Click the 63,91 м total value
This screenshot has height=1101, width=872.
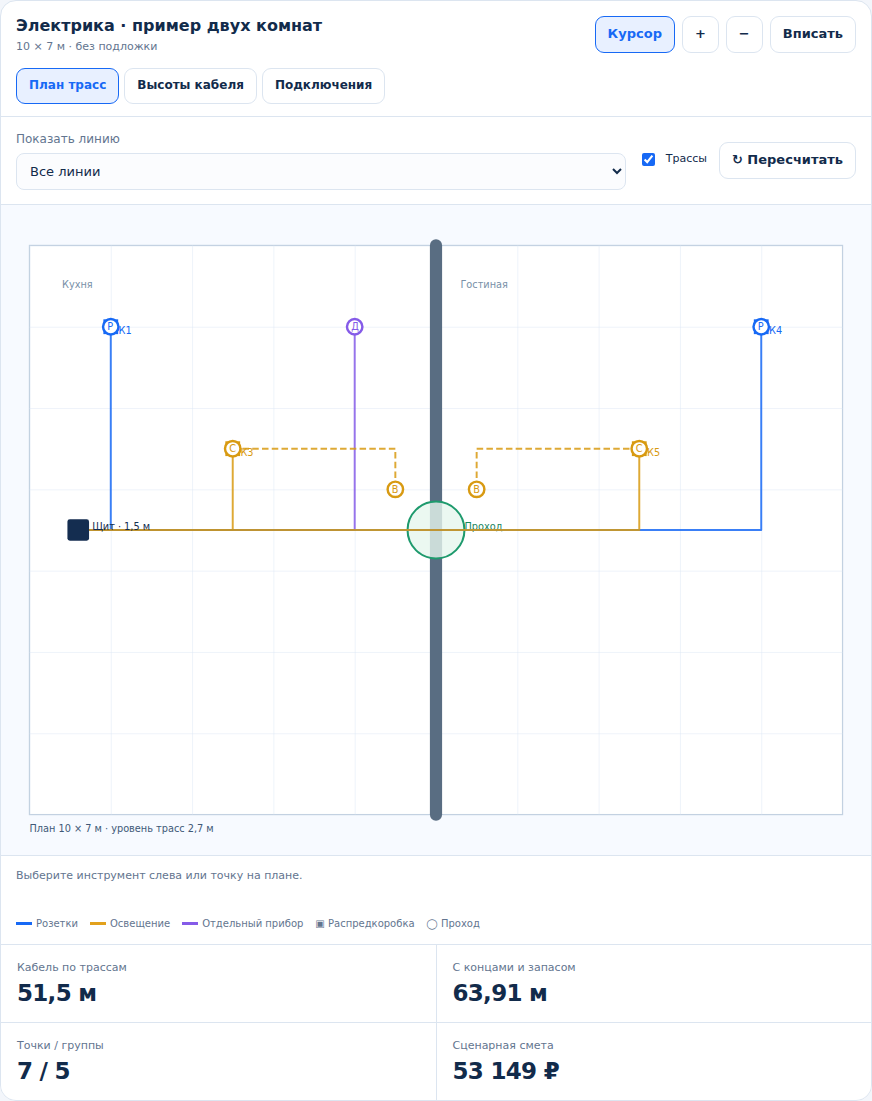coord(500,993)
